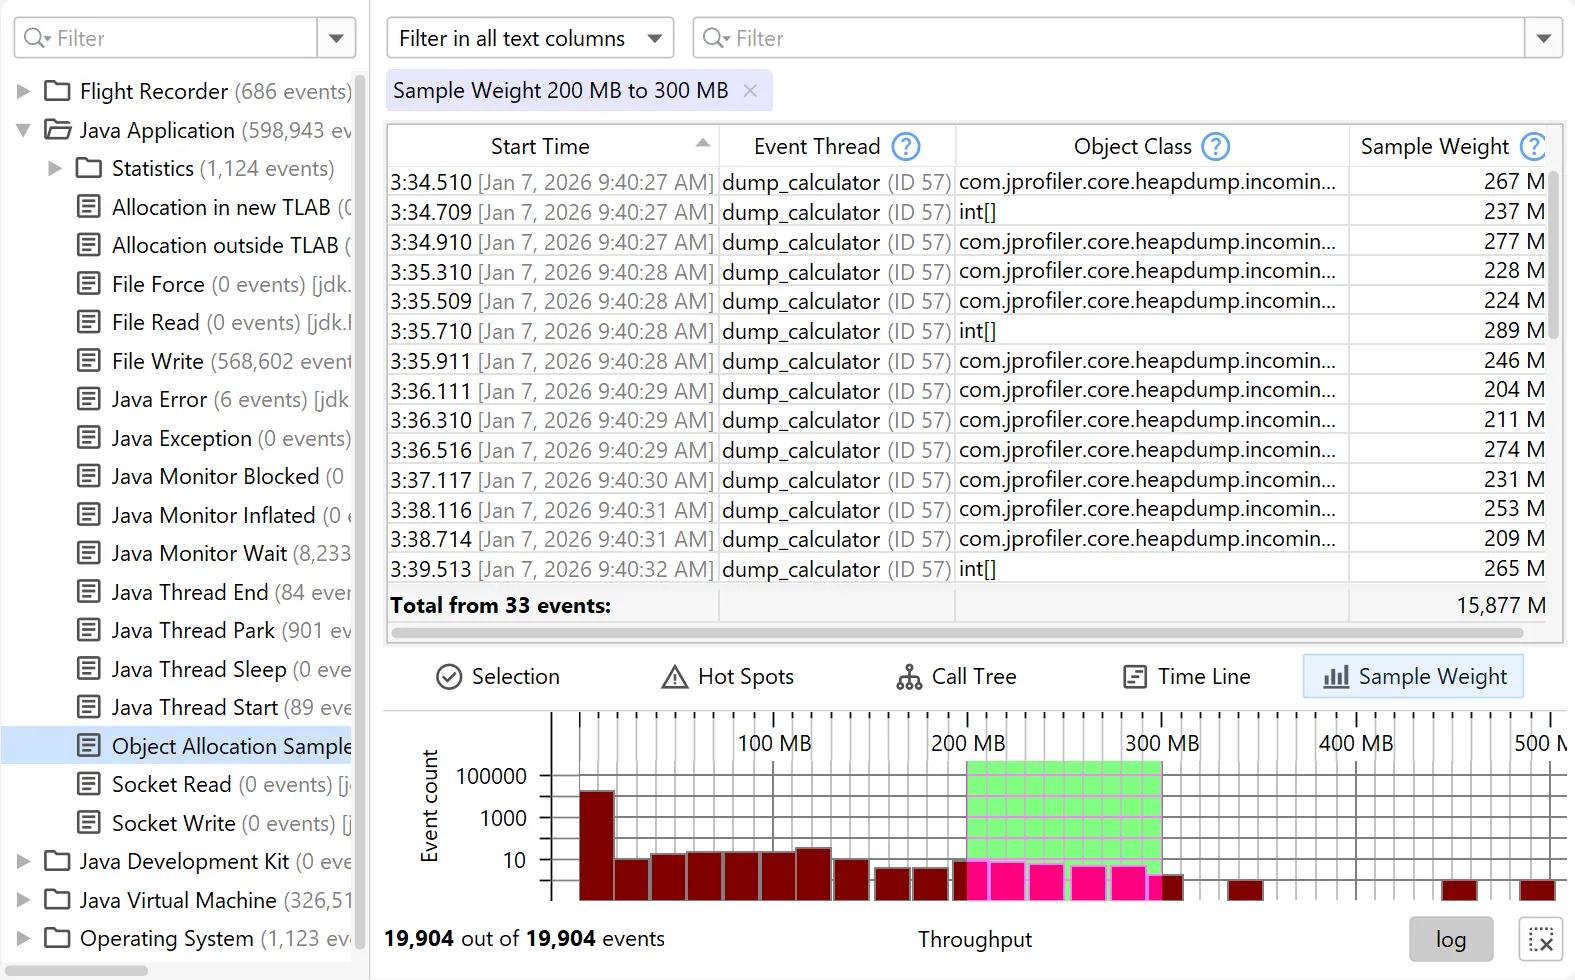Select Socket Read event type
This screenshot has height=980, width=1575.
click(x=214, y=784)
